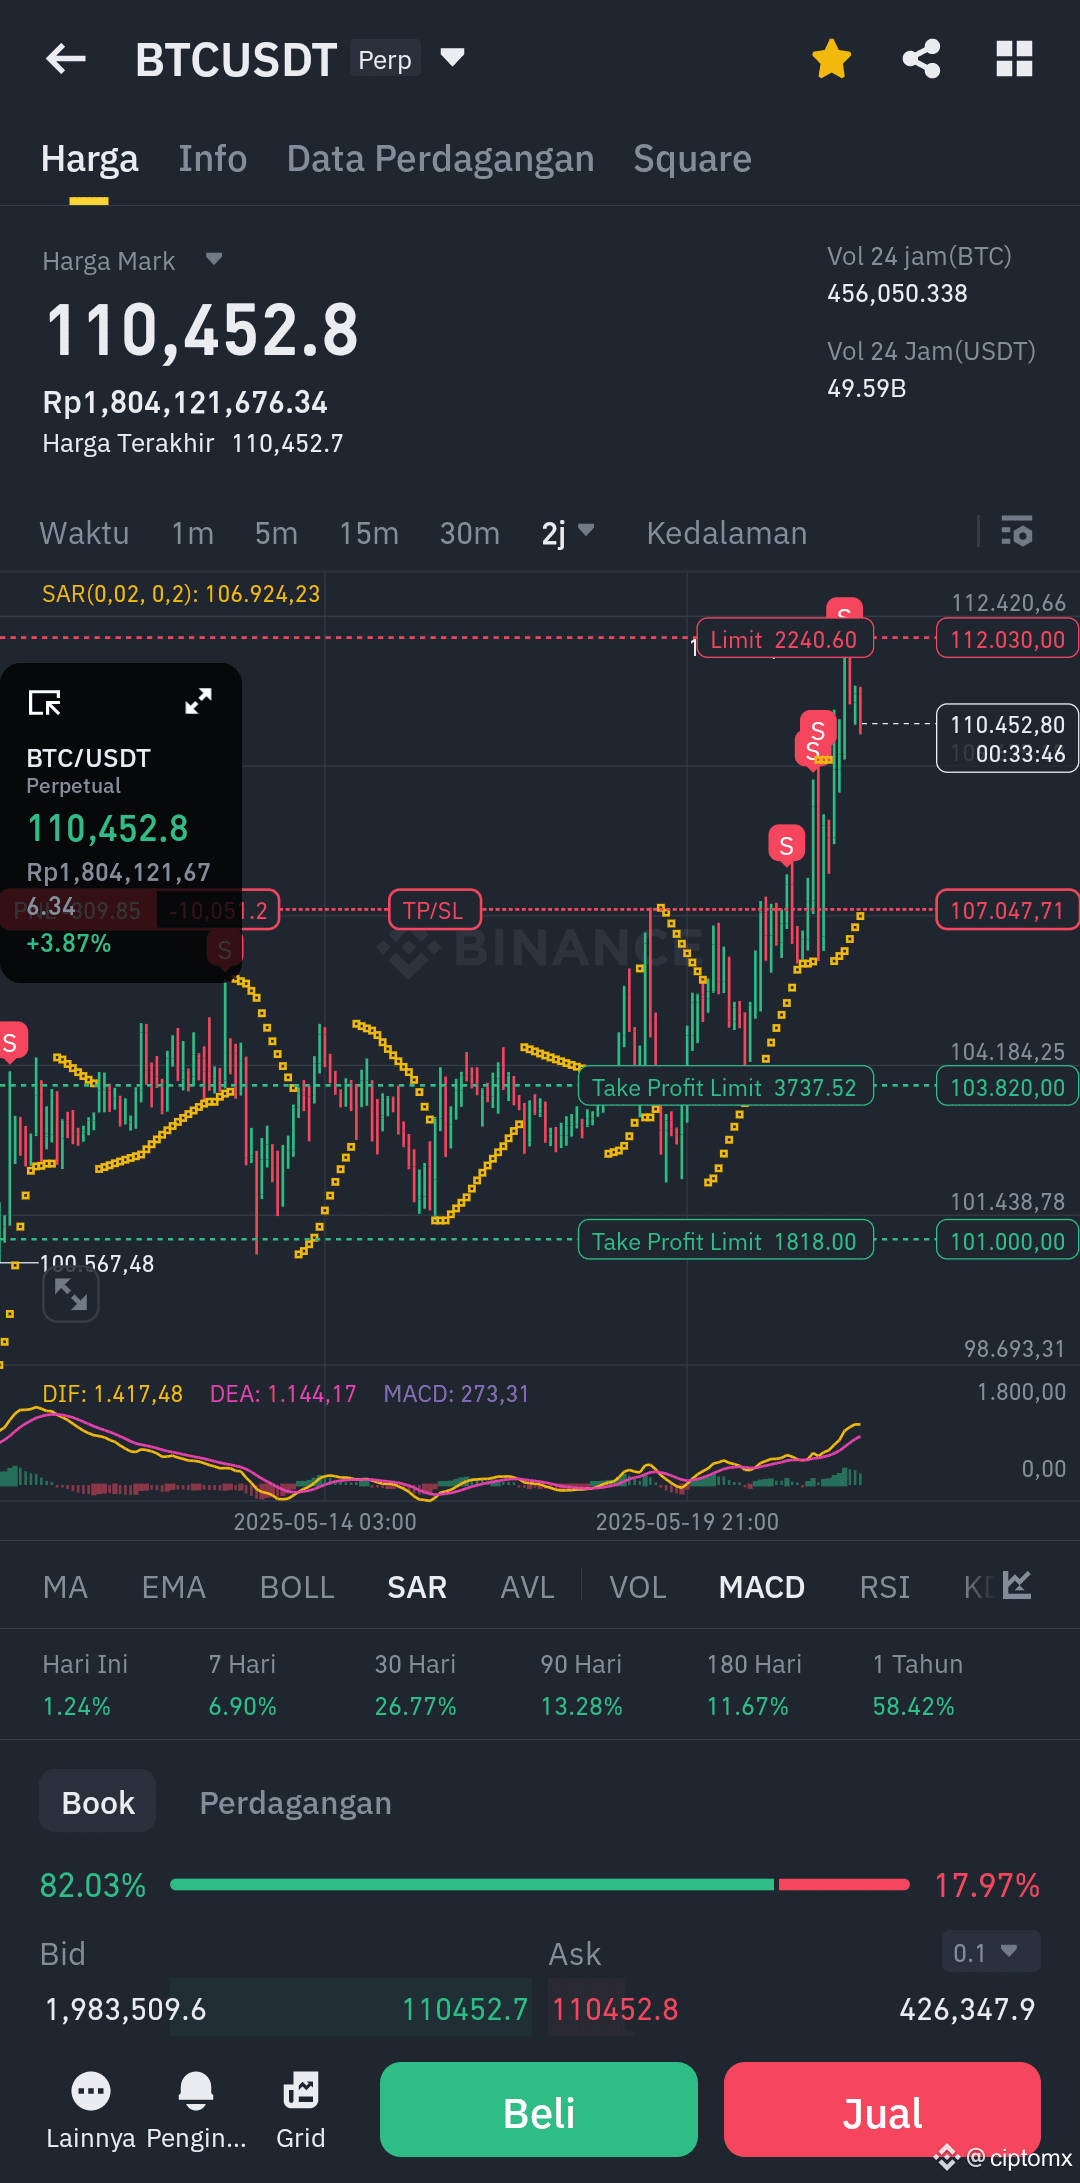Tap the TP/SL order tag on chart
Screen dimensions: 1080x2183
coord(434,910)
